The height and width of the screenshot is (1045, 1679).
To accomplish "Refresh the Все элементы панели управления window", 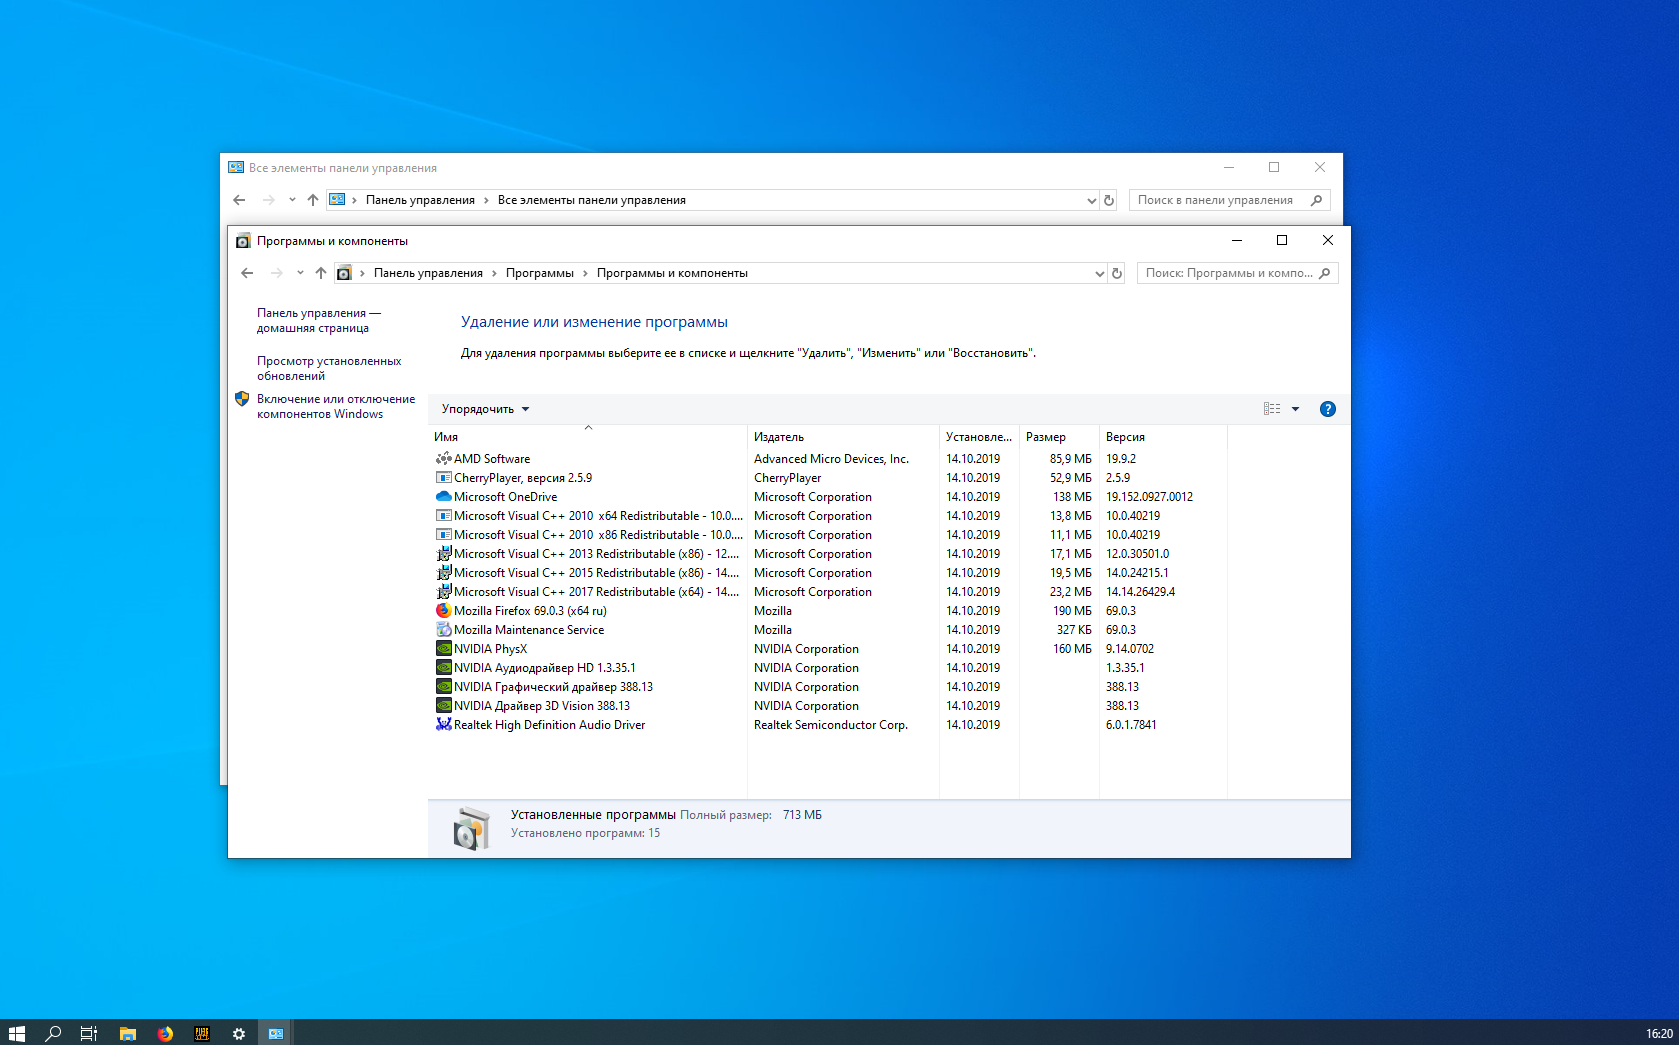I will (1109, 200).
